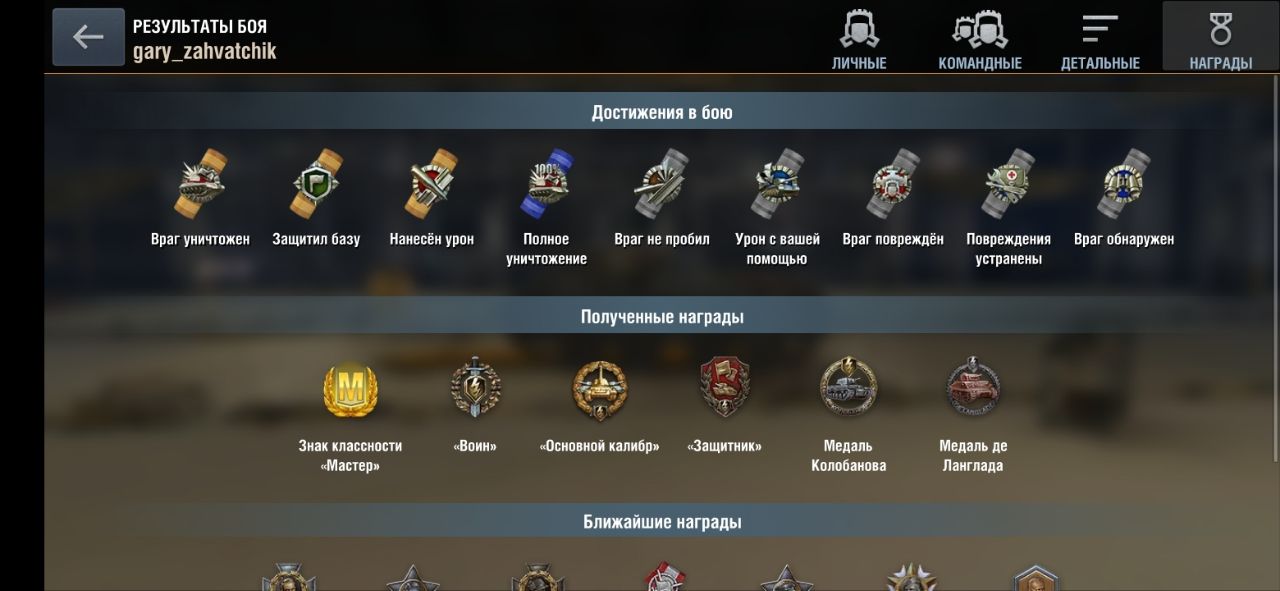View the «Воин» medal

click(475, 389)
